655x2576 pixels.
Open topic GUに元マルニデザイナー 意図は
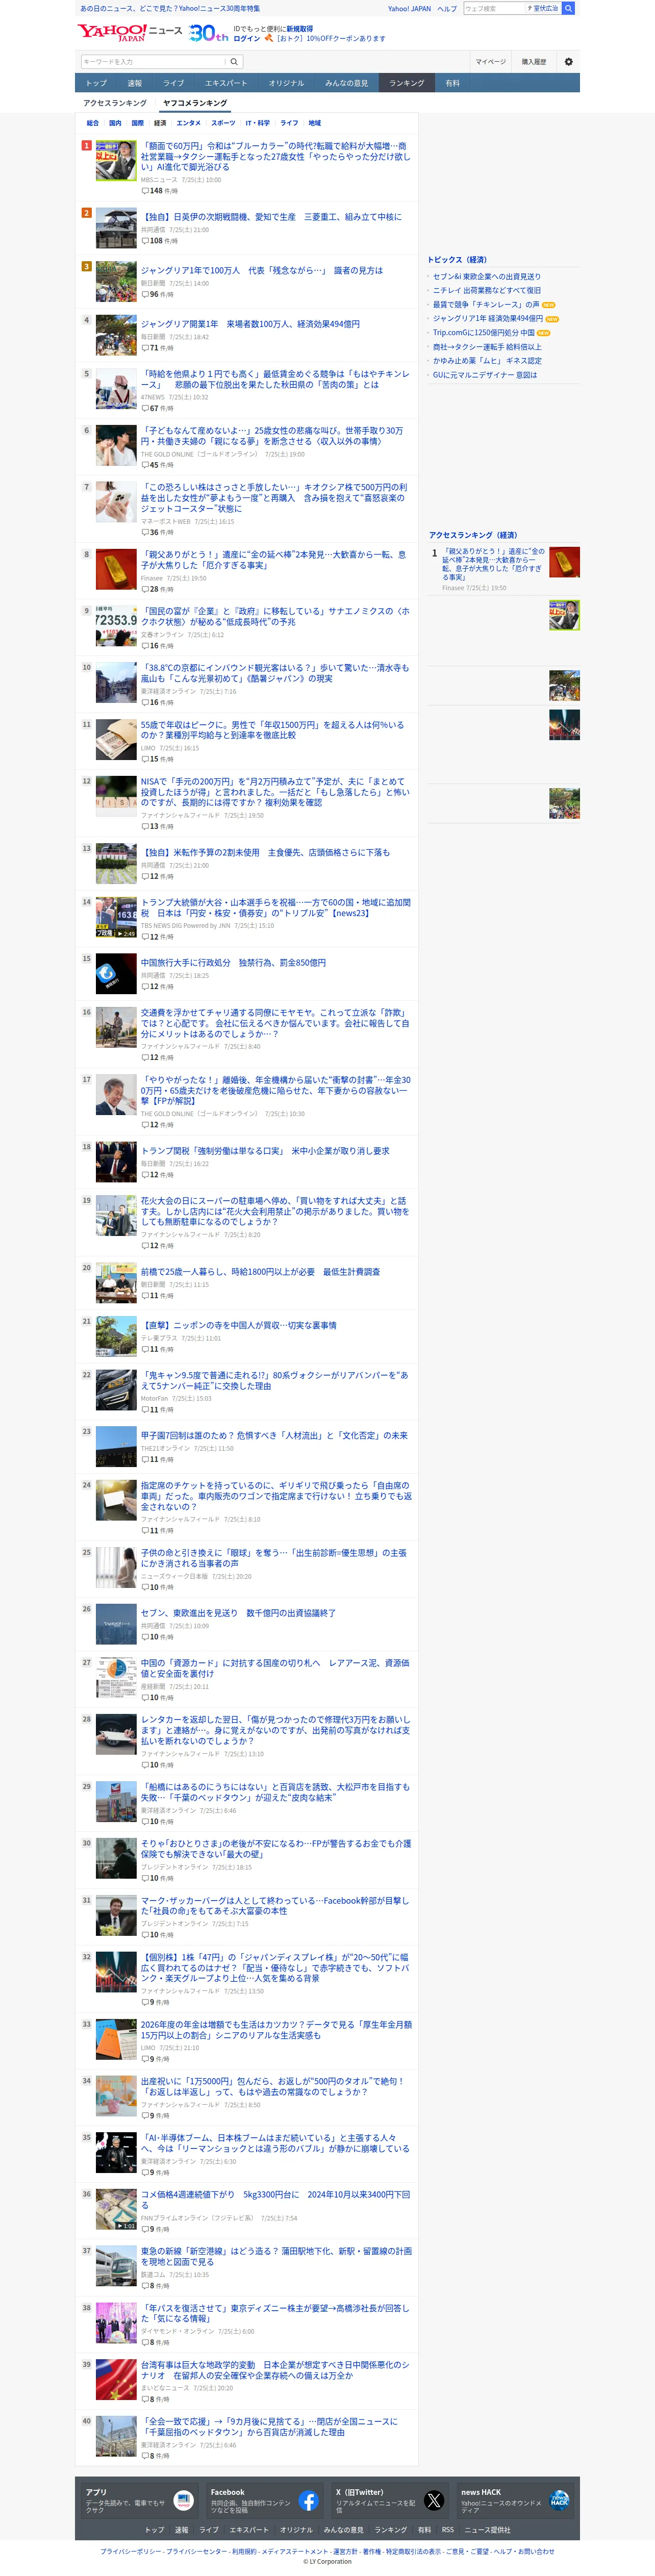tap(485, 375)
